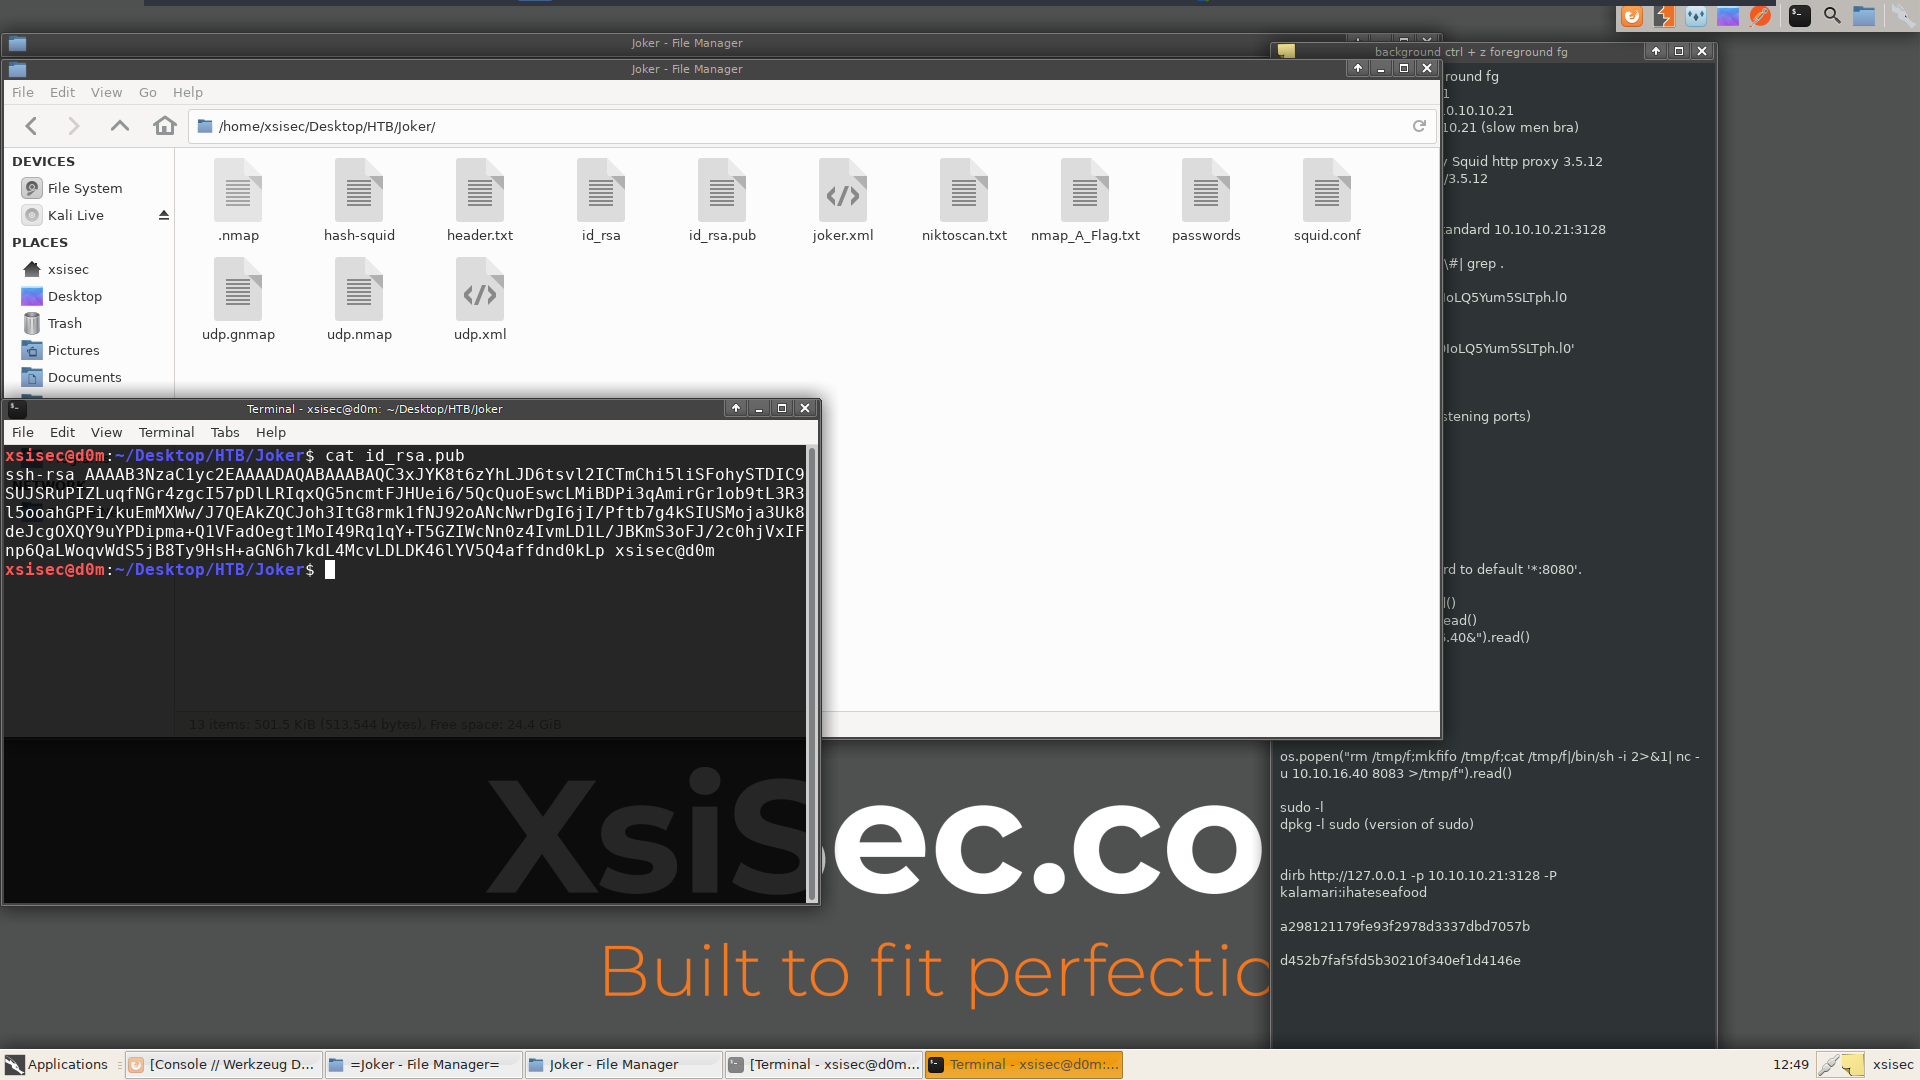Launch Firefox from the top panel
Image resolution: width=1920 pixels, height=1080 pixels.
coord(1632,16)
